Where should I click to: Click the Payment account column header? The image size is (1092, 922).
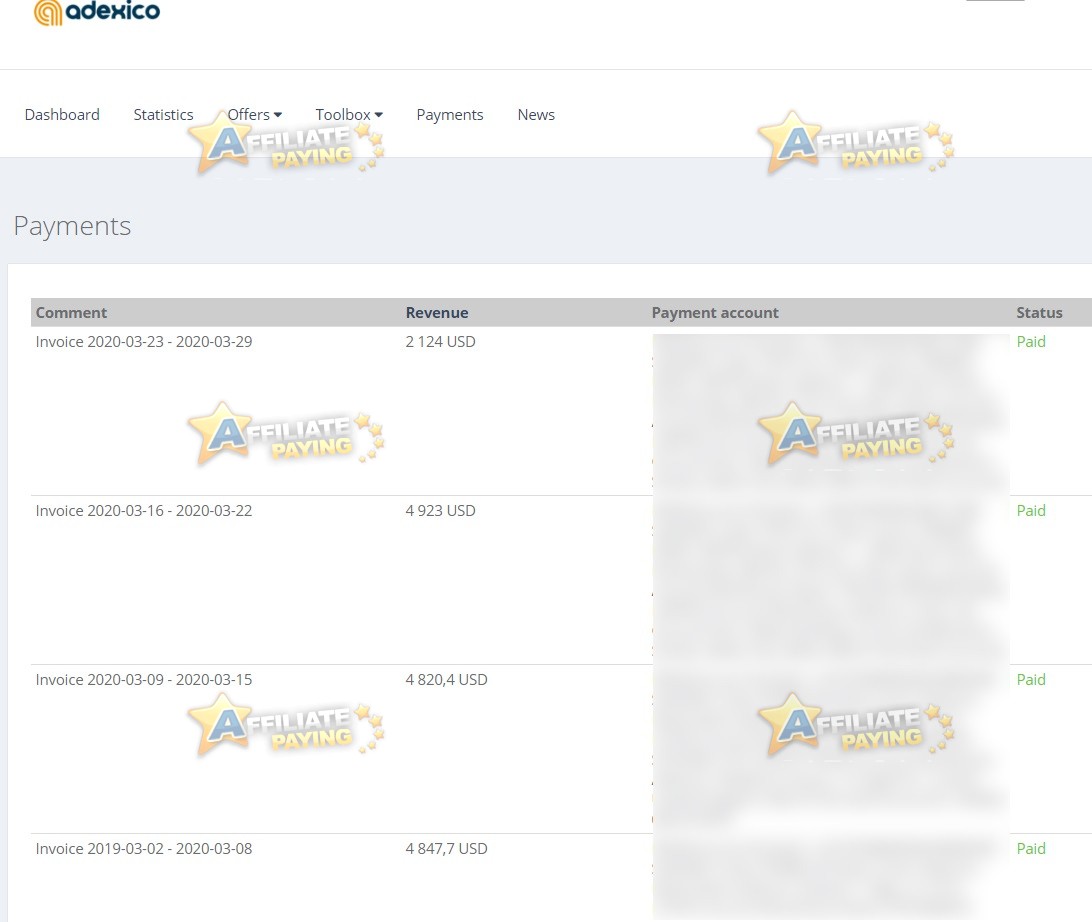pyautogui.click(x=715, y=313)
